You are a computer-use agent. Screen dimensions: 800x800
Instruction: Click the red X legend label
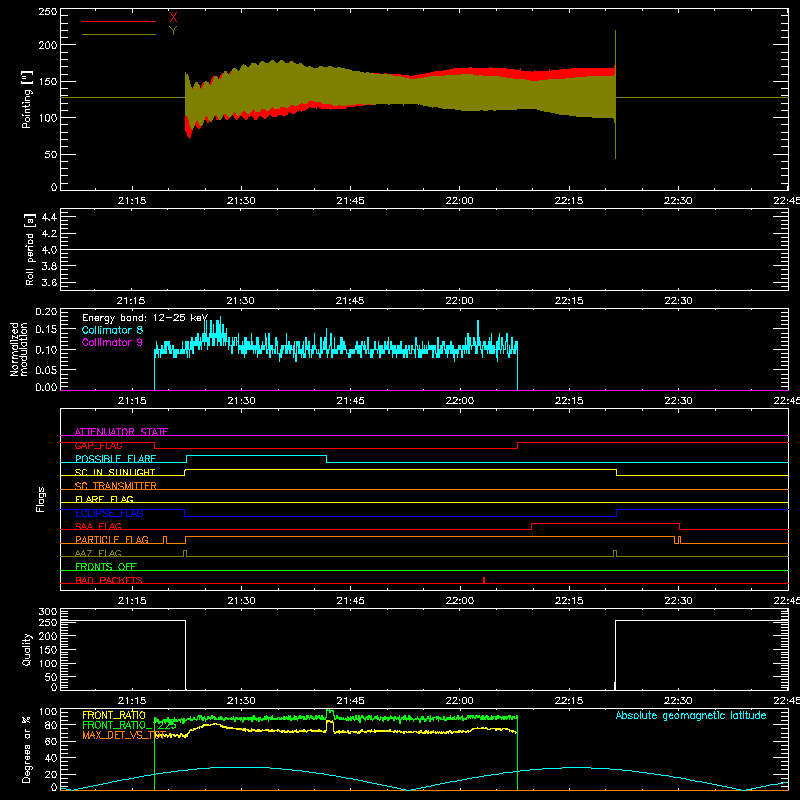click(173, 18)
